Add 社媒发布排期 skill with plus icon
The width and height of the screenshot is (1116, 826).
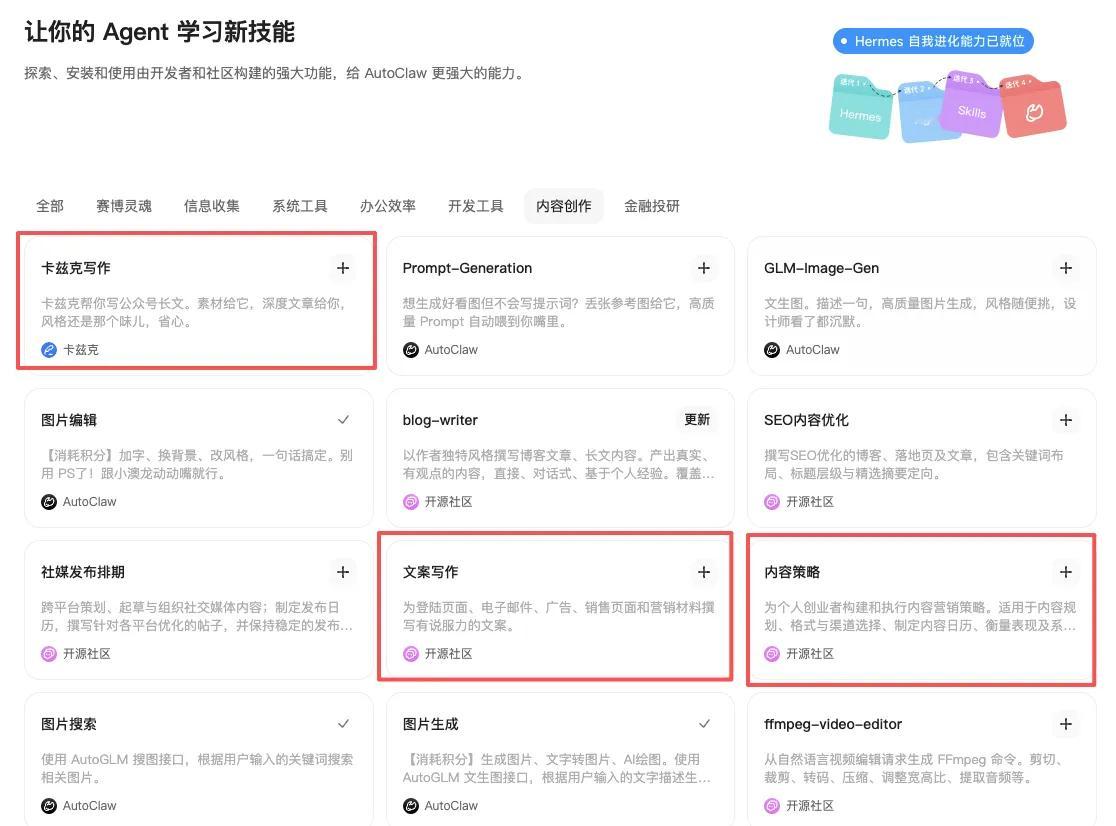(343, 572)
